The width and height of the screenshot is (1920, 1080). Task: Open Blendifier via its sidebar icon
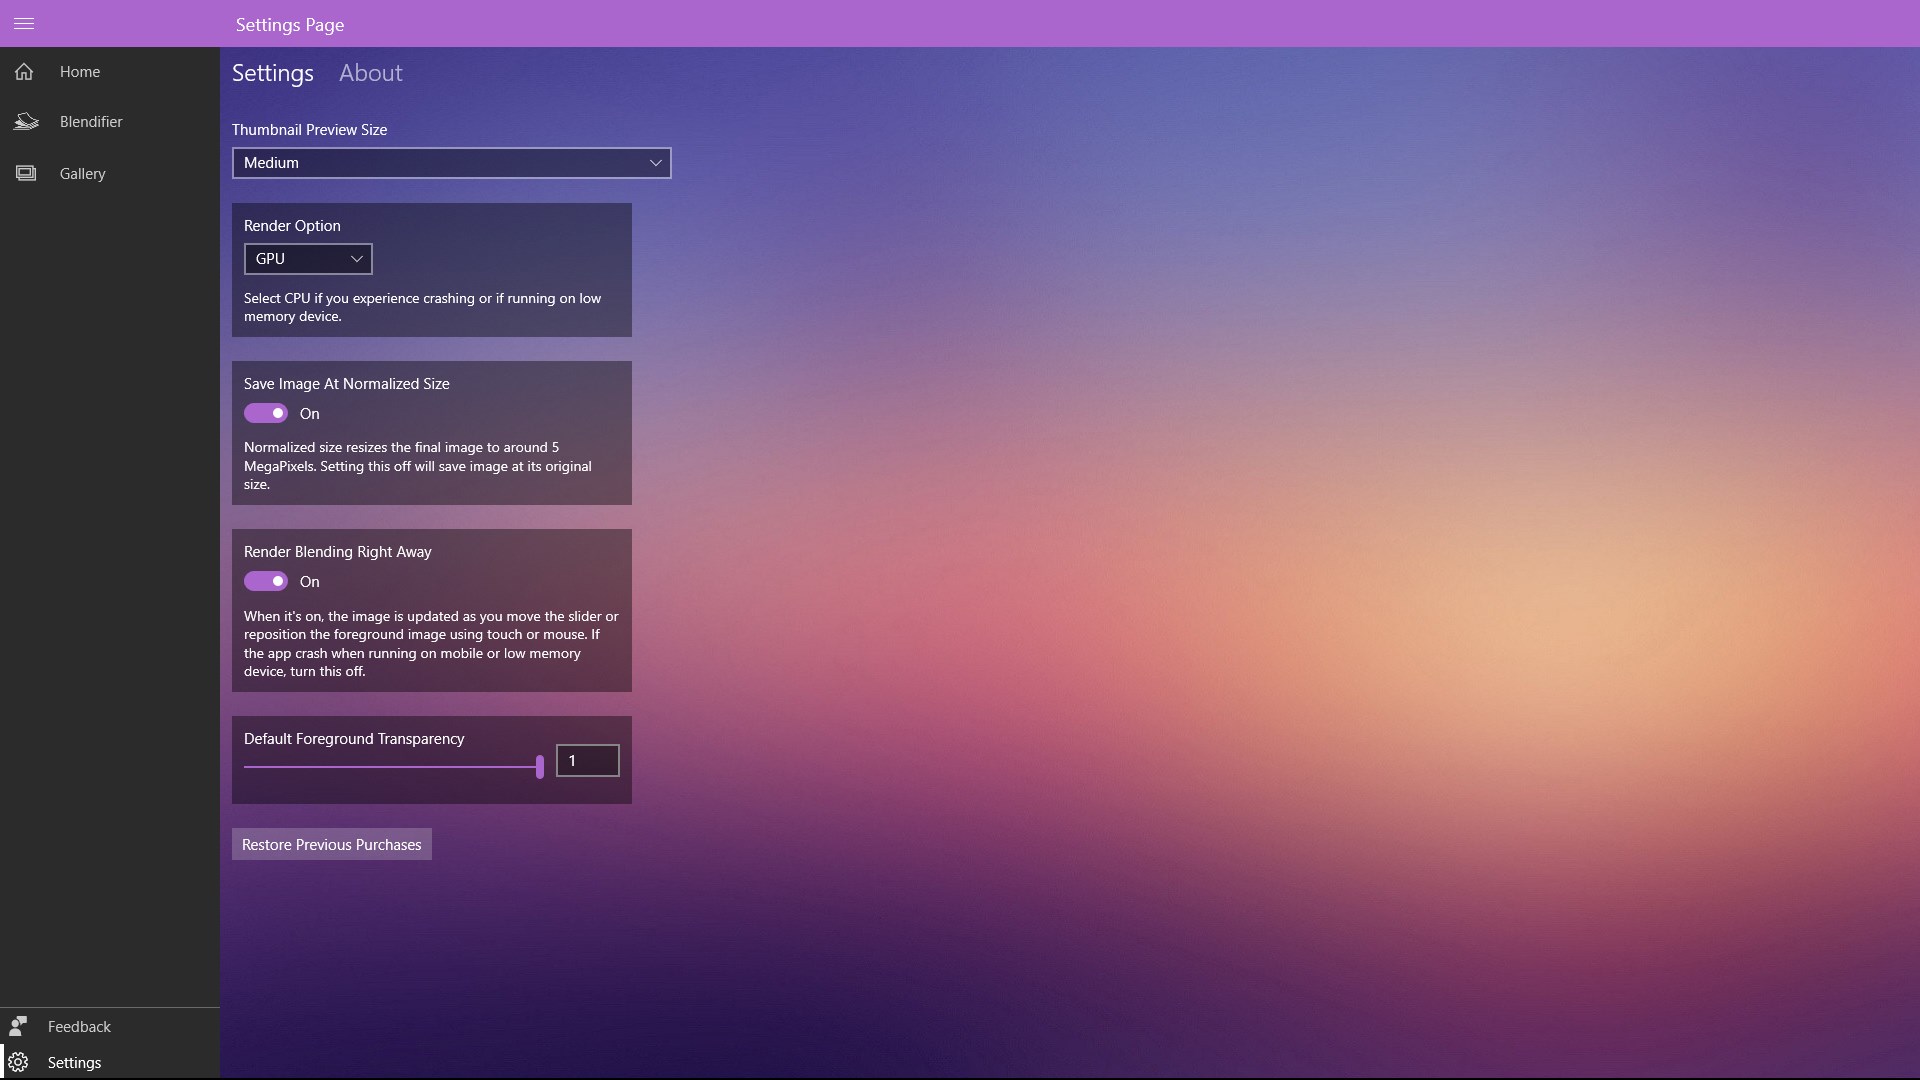pyautogui.click(x=26, y=122)
